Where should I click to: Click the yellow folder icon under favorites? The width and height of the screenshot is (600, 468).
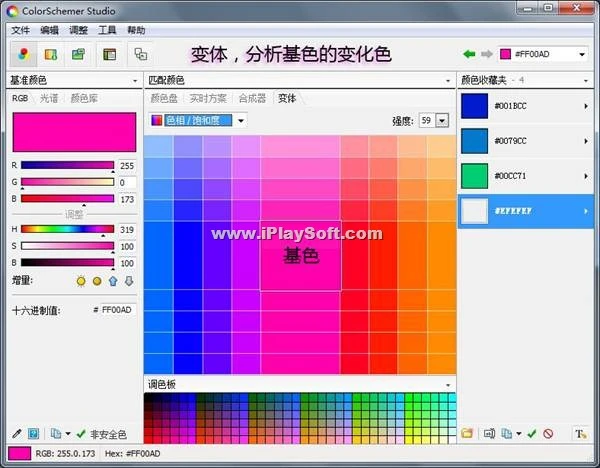coord(467,434)
